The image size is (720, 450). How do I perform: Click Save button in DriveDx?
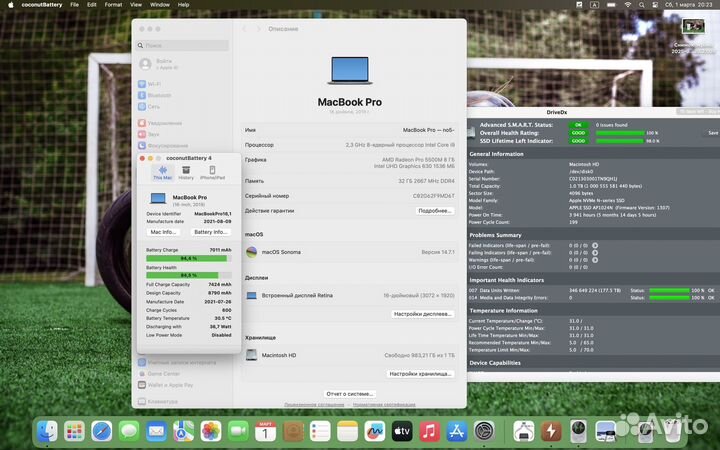(712, 133)
